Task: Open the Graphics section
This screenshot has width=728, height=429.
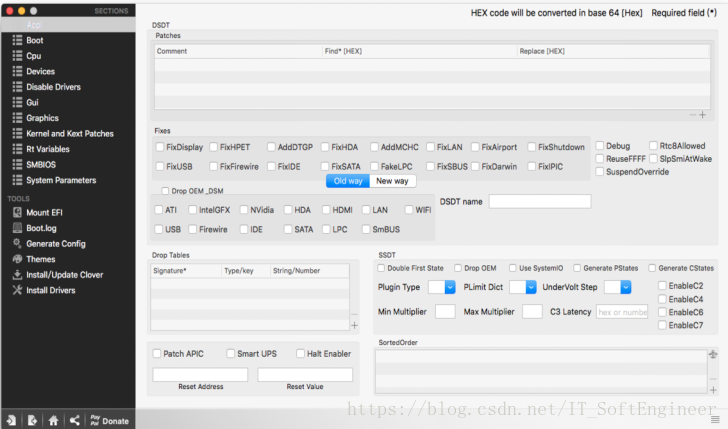Action: [x=42, y=118]
